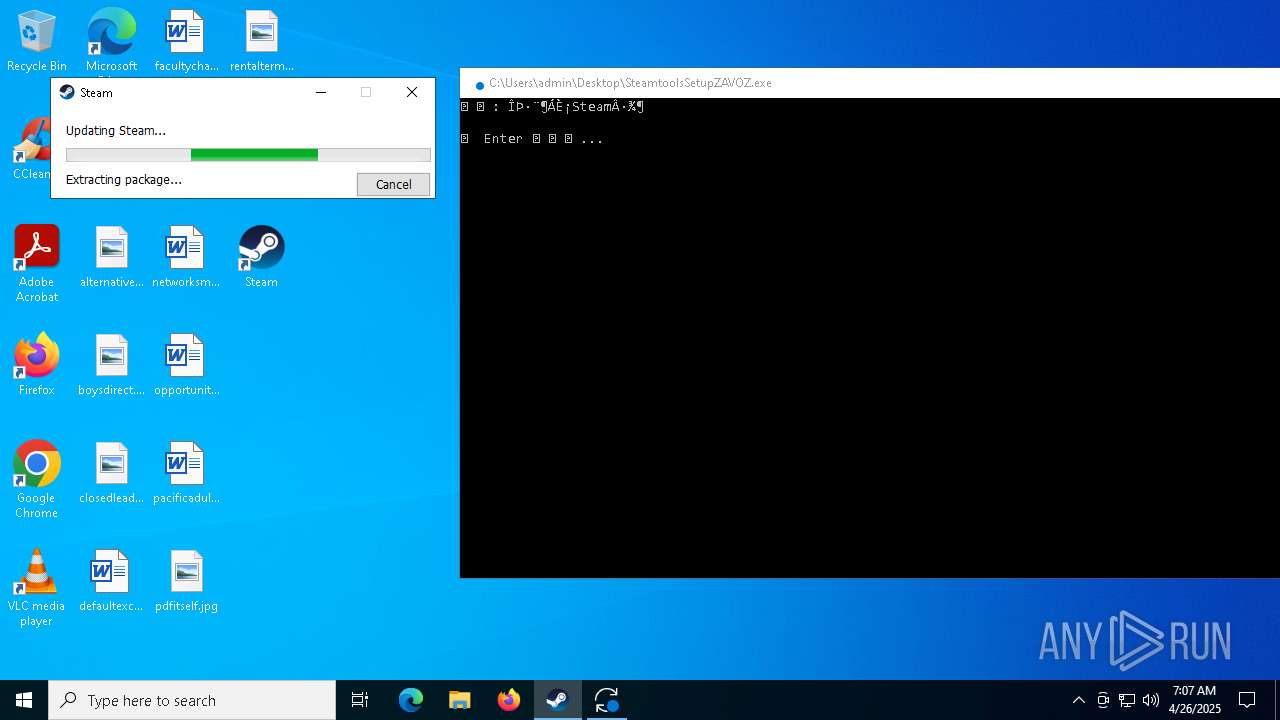Switch to SteamtoolsSetup taskbar button
Viewport: 1280px width, 720px height.
point(606,700)
